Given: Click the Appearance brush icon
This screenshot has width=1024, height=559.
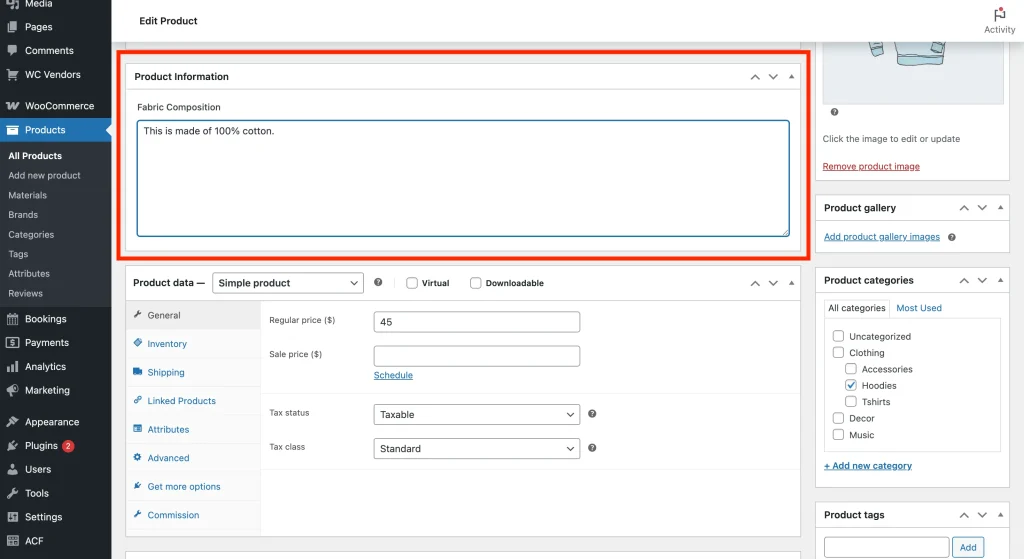Looking at the screenshot, I should (12, 422).
